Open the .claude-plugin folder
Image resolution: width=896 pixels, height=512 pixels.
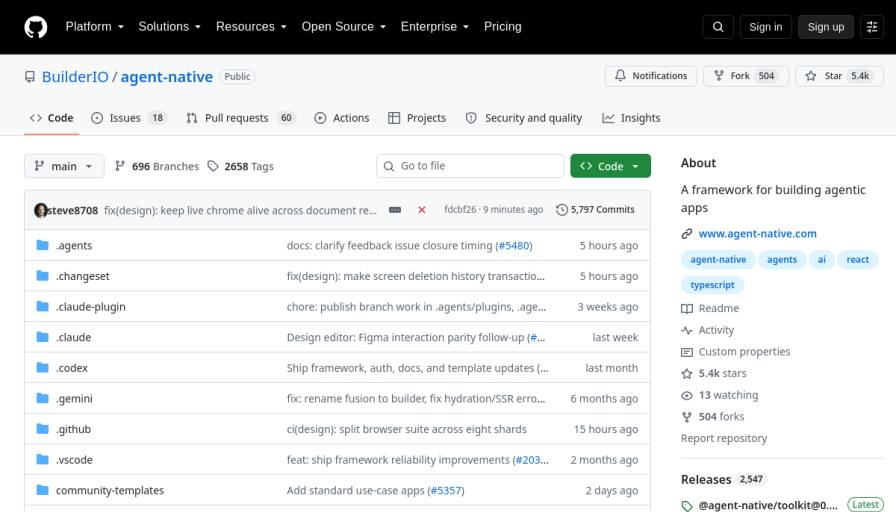pos(90,307)
